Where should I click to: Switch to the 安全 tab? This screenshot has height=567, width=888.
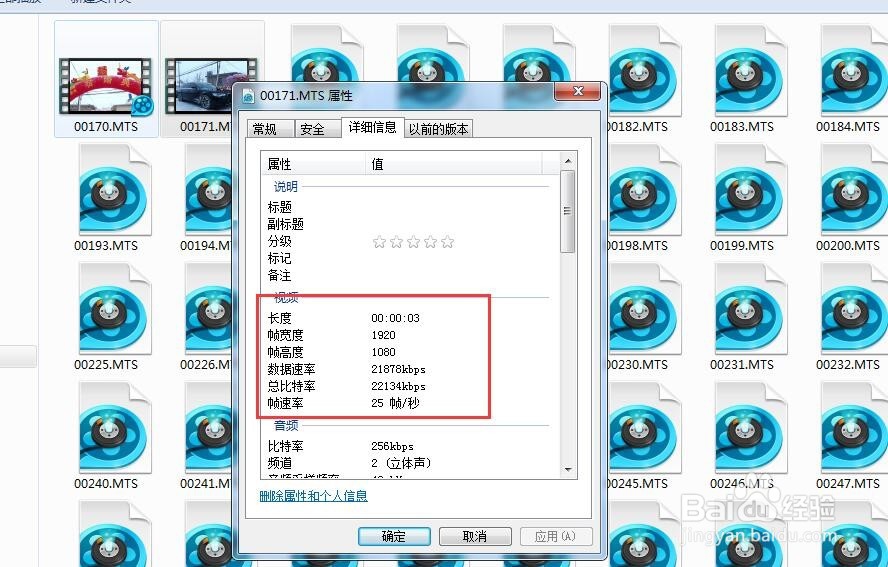click(x=317, y=129)
